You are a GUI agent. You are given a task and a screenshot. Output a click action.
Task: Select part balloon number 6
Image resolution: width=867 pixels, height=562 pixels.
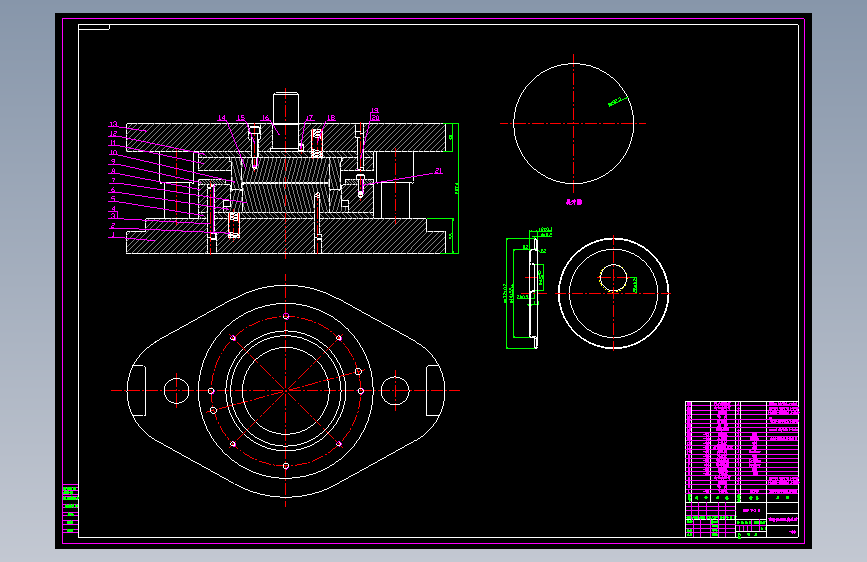[113, 190]
